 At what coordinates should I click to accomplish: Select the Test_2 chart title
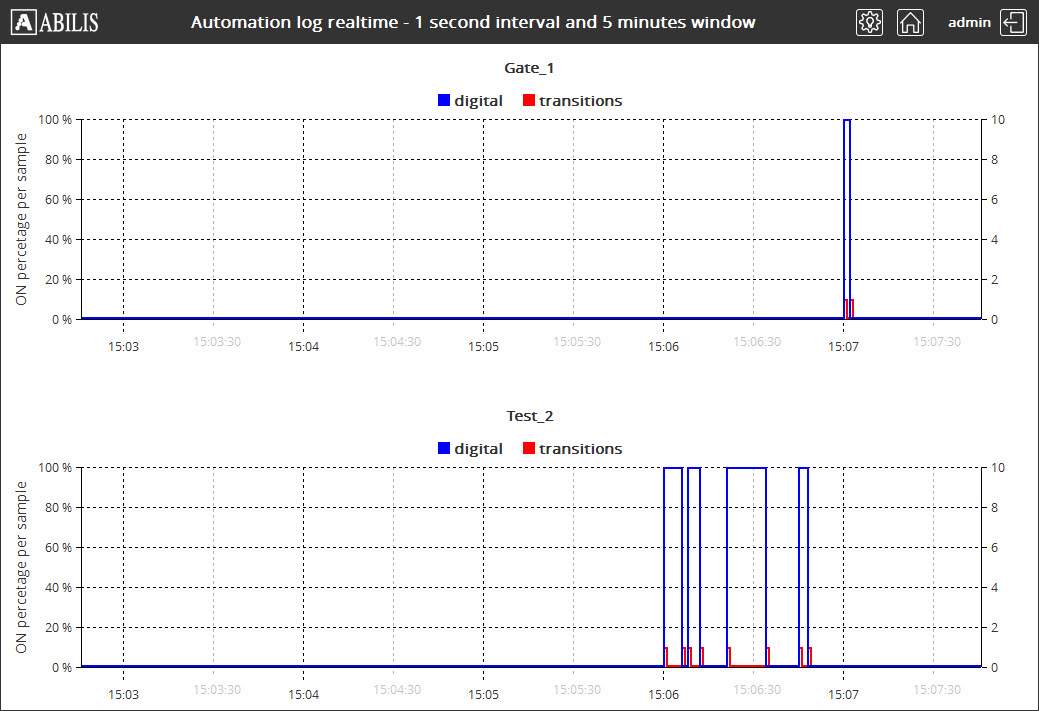(529, 416)
